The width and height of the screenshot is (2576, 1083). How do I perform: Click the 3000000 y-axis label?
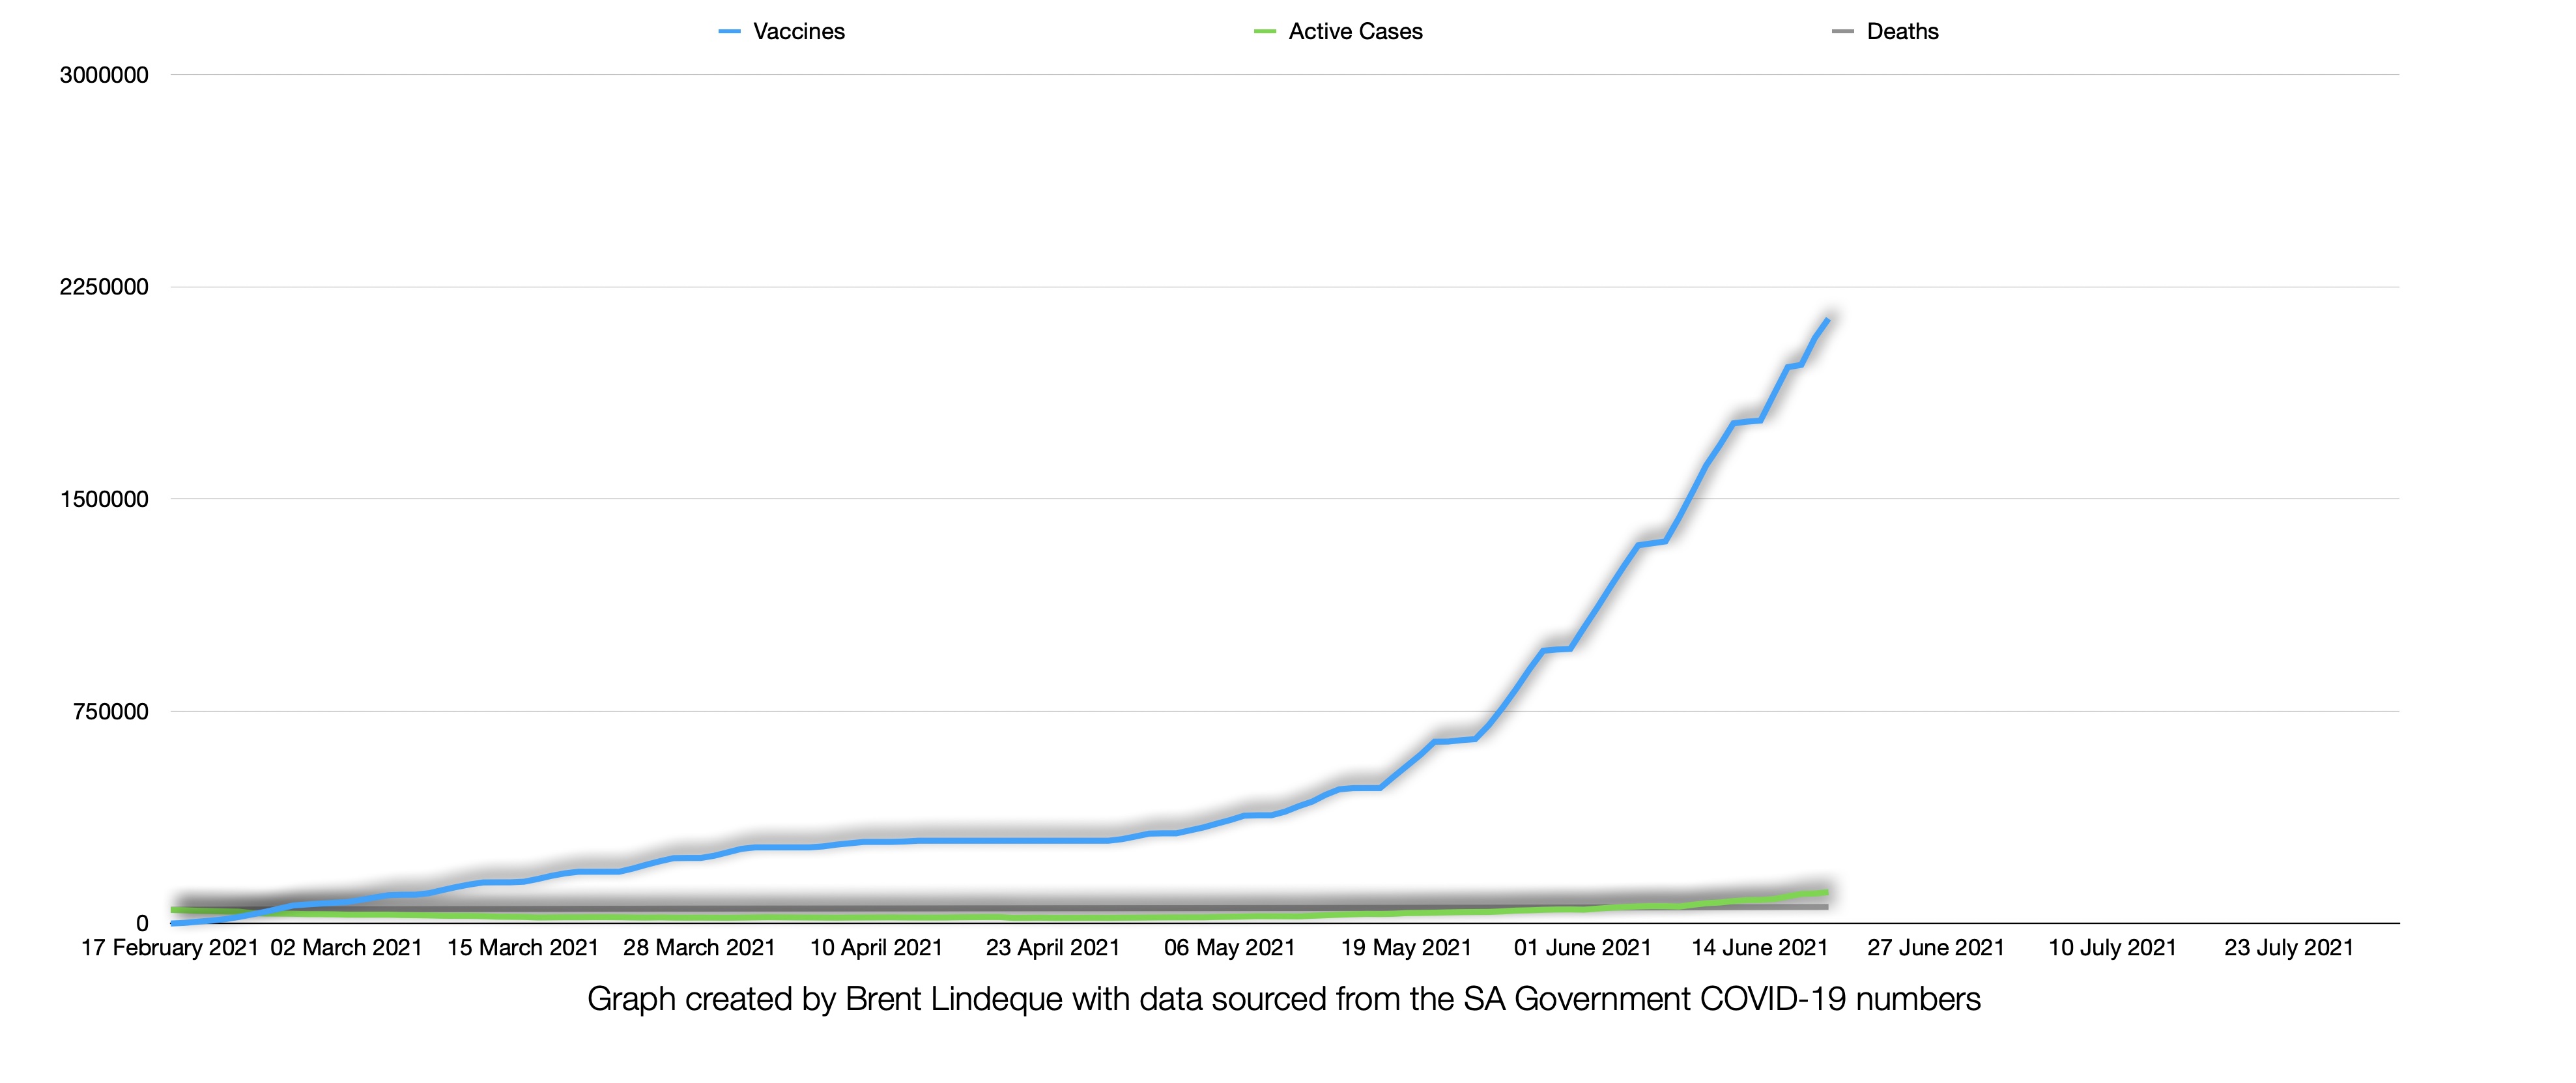(x=104, y=75)
